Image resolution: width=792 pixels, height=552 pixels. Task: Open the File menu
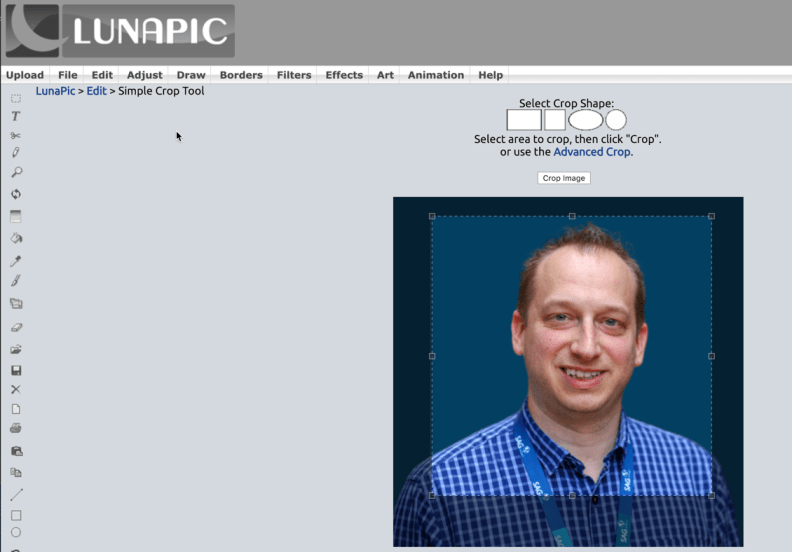68,75
